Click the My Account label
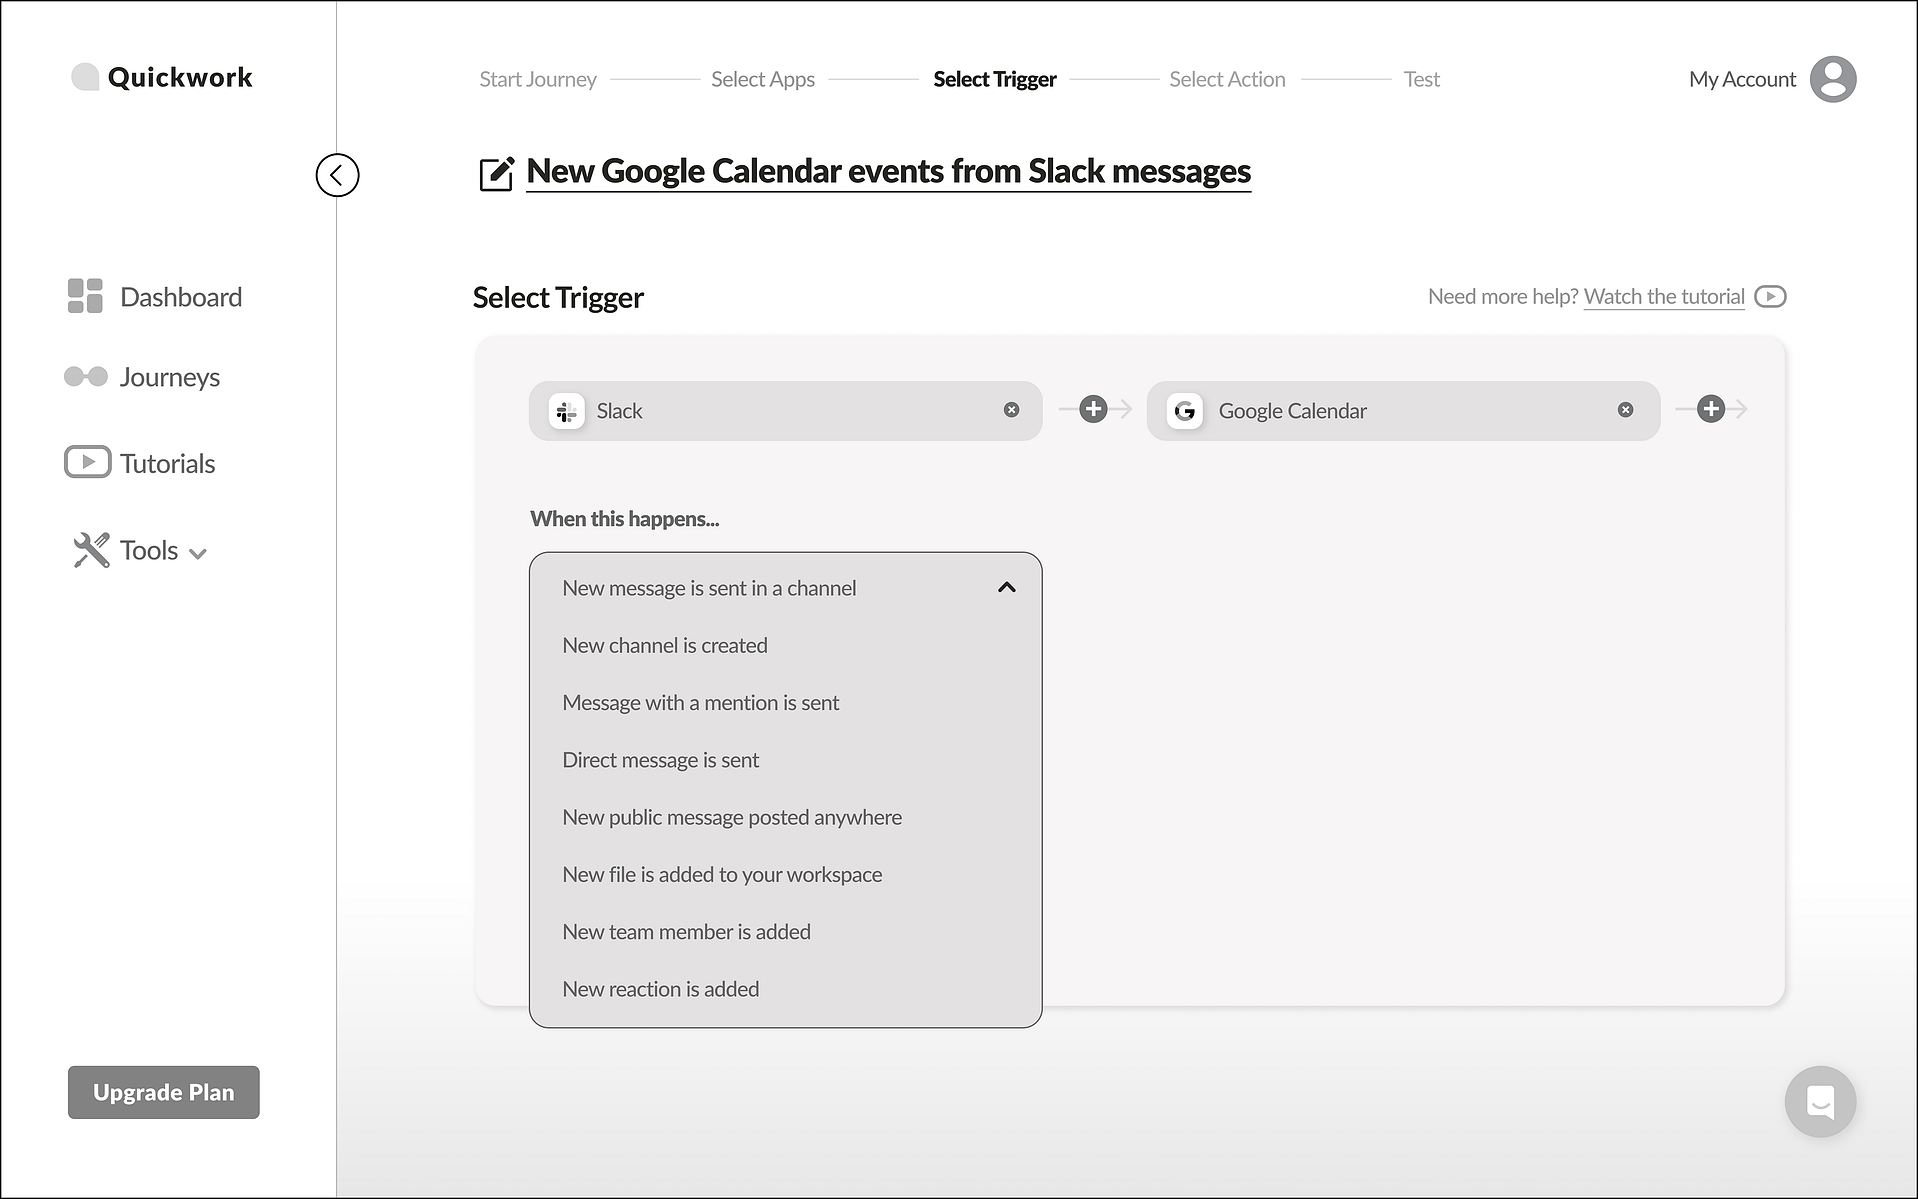 coord(1742,79)
